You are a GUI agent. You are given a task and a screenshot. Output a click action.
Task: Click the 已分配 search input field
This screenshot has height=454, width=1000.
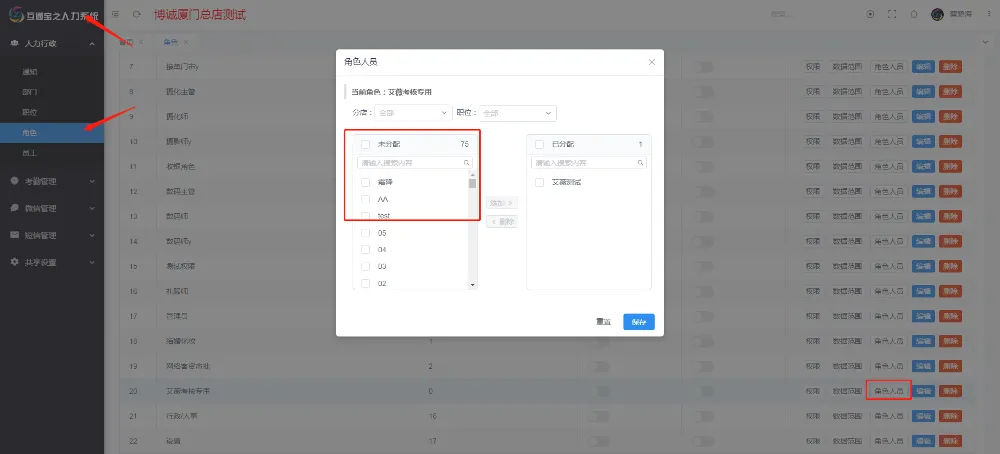(x=588, y=162)
